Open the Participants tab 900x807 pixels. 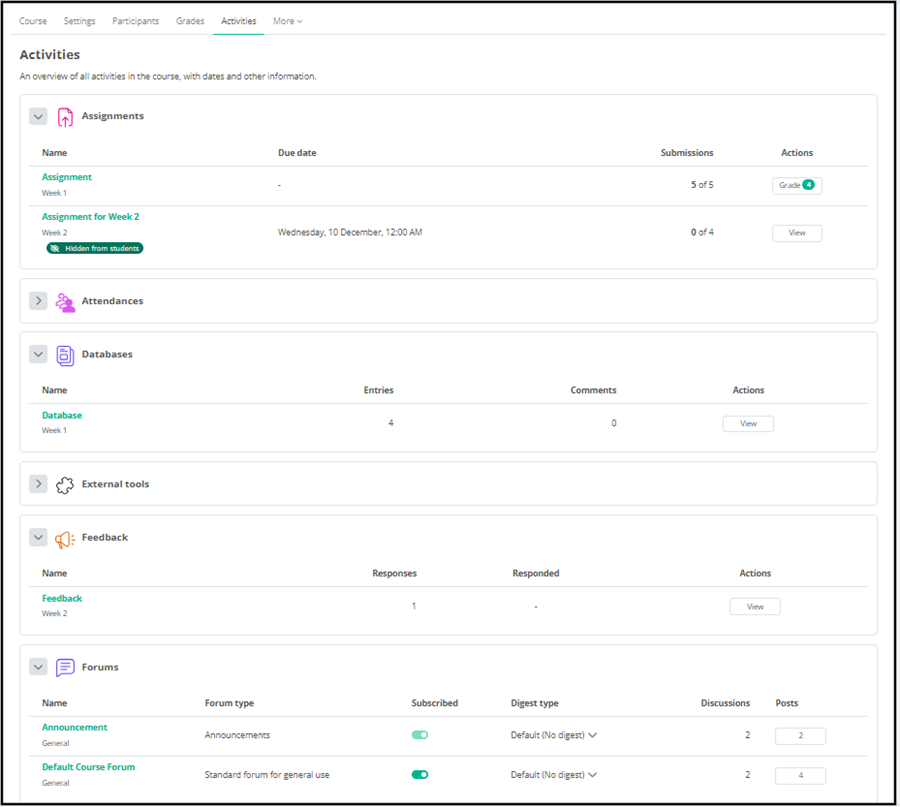(x=135, y=20)
